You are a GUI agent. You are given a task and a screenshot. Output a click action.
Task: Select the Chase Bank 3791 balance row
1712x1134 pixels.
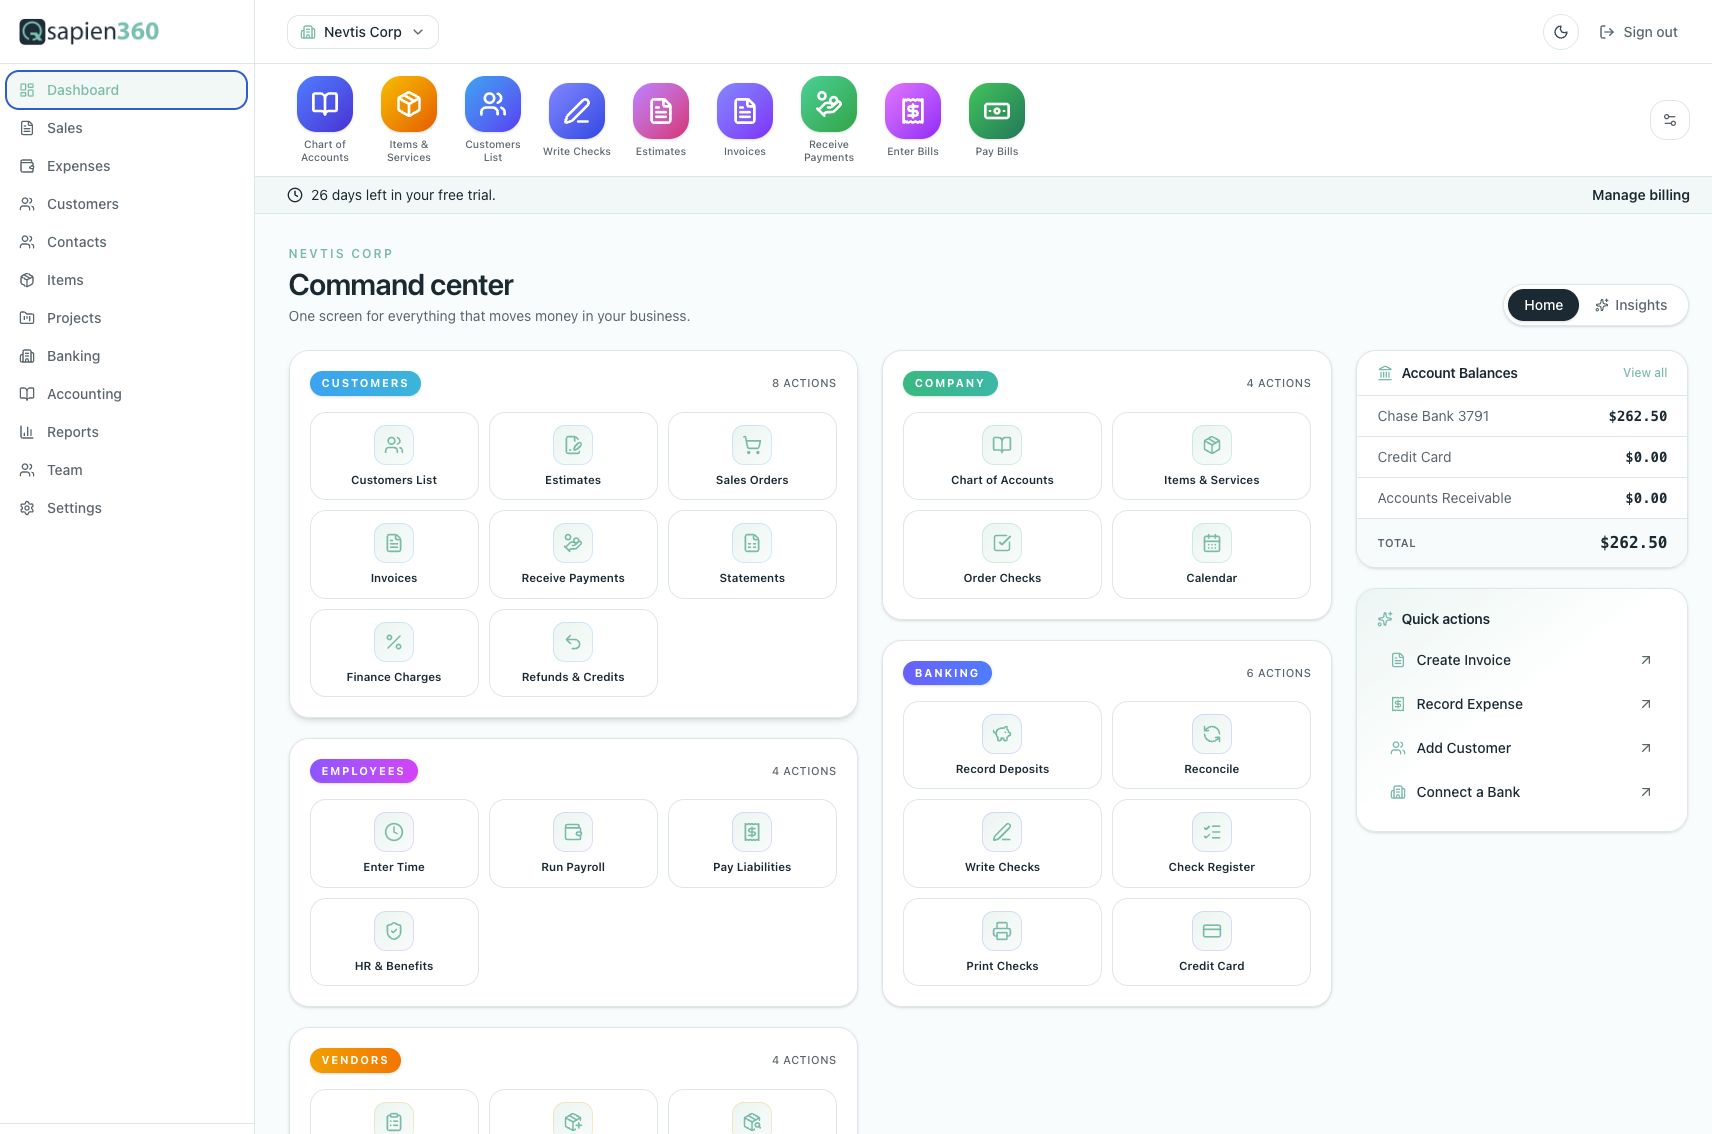point(1521,416)
